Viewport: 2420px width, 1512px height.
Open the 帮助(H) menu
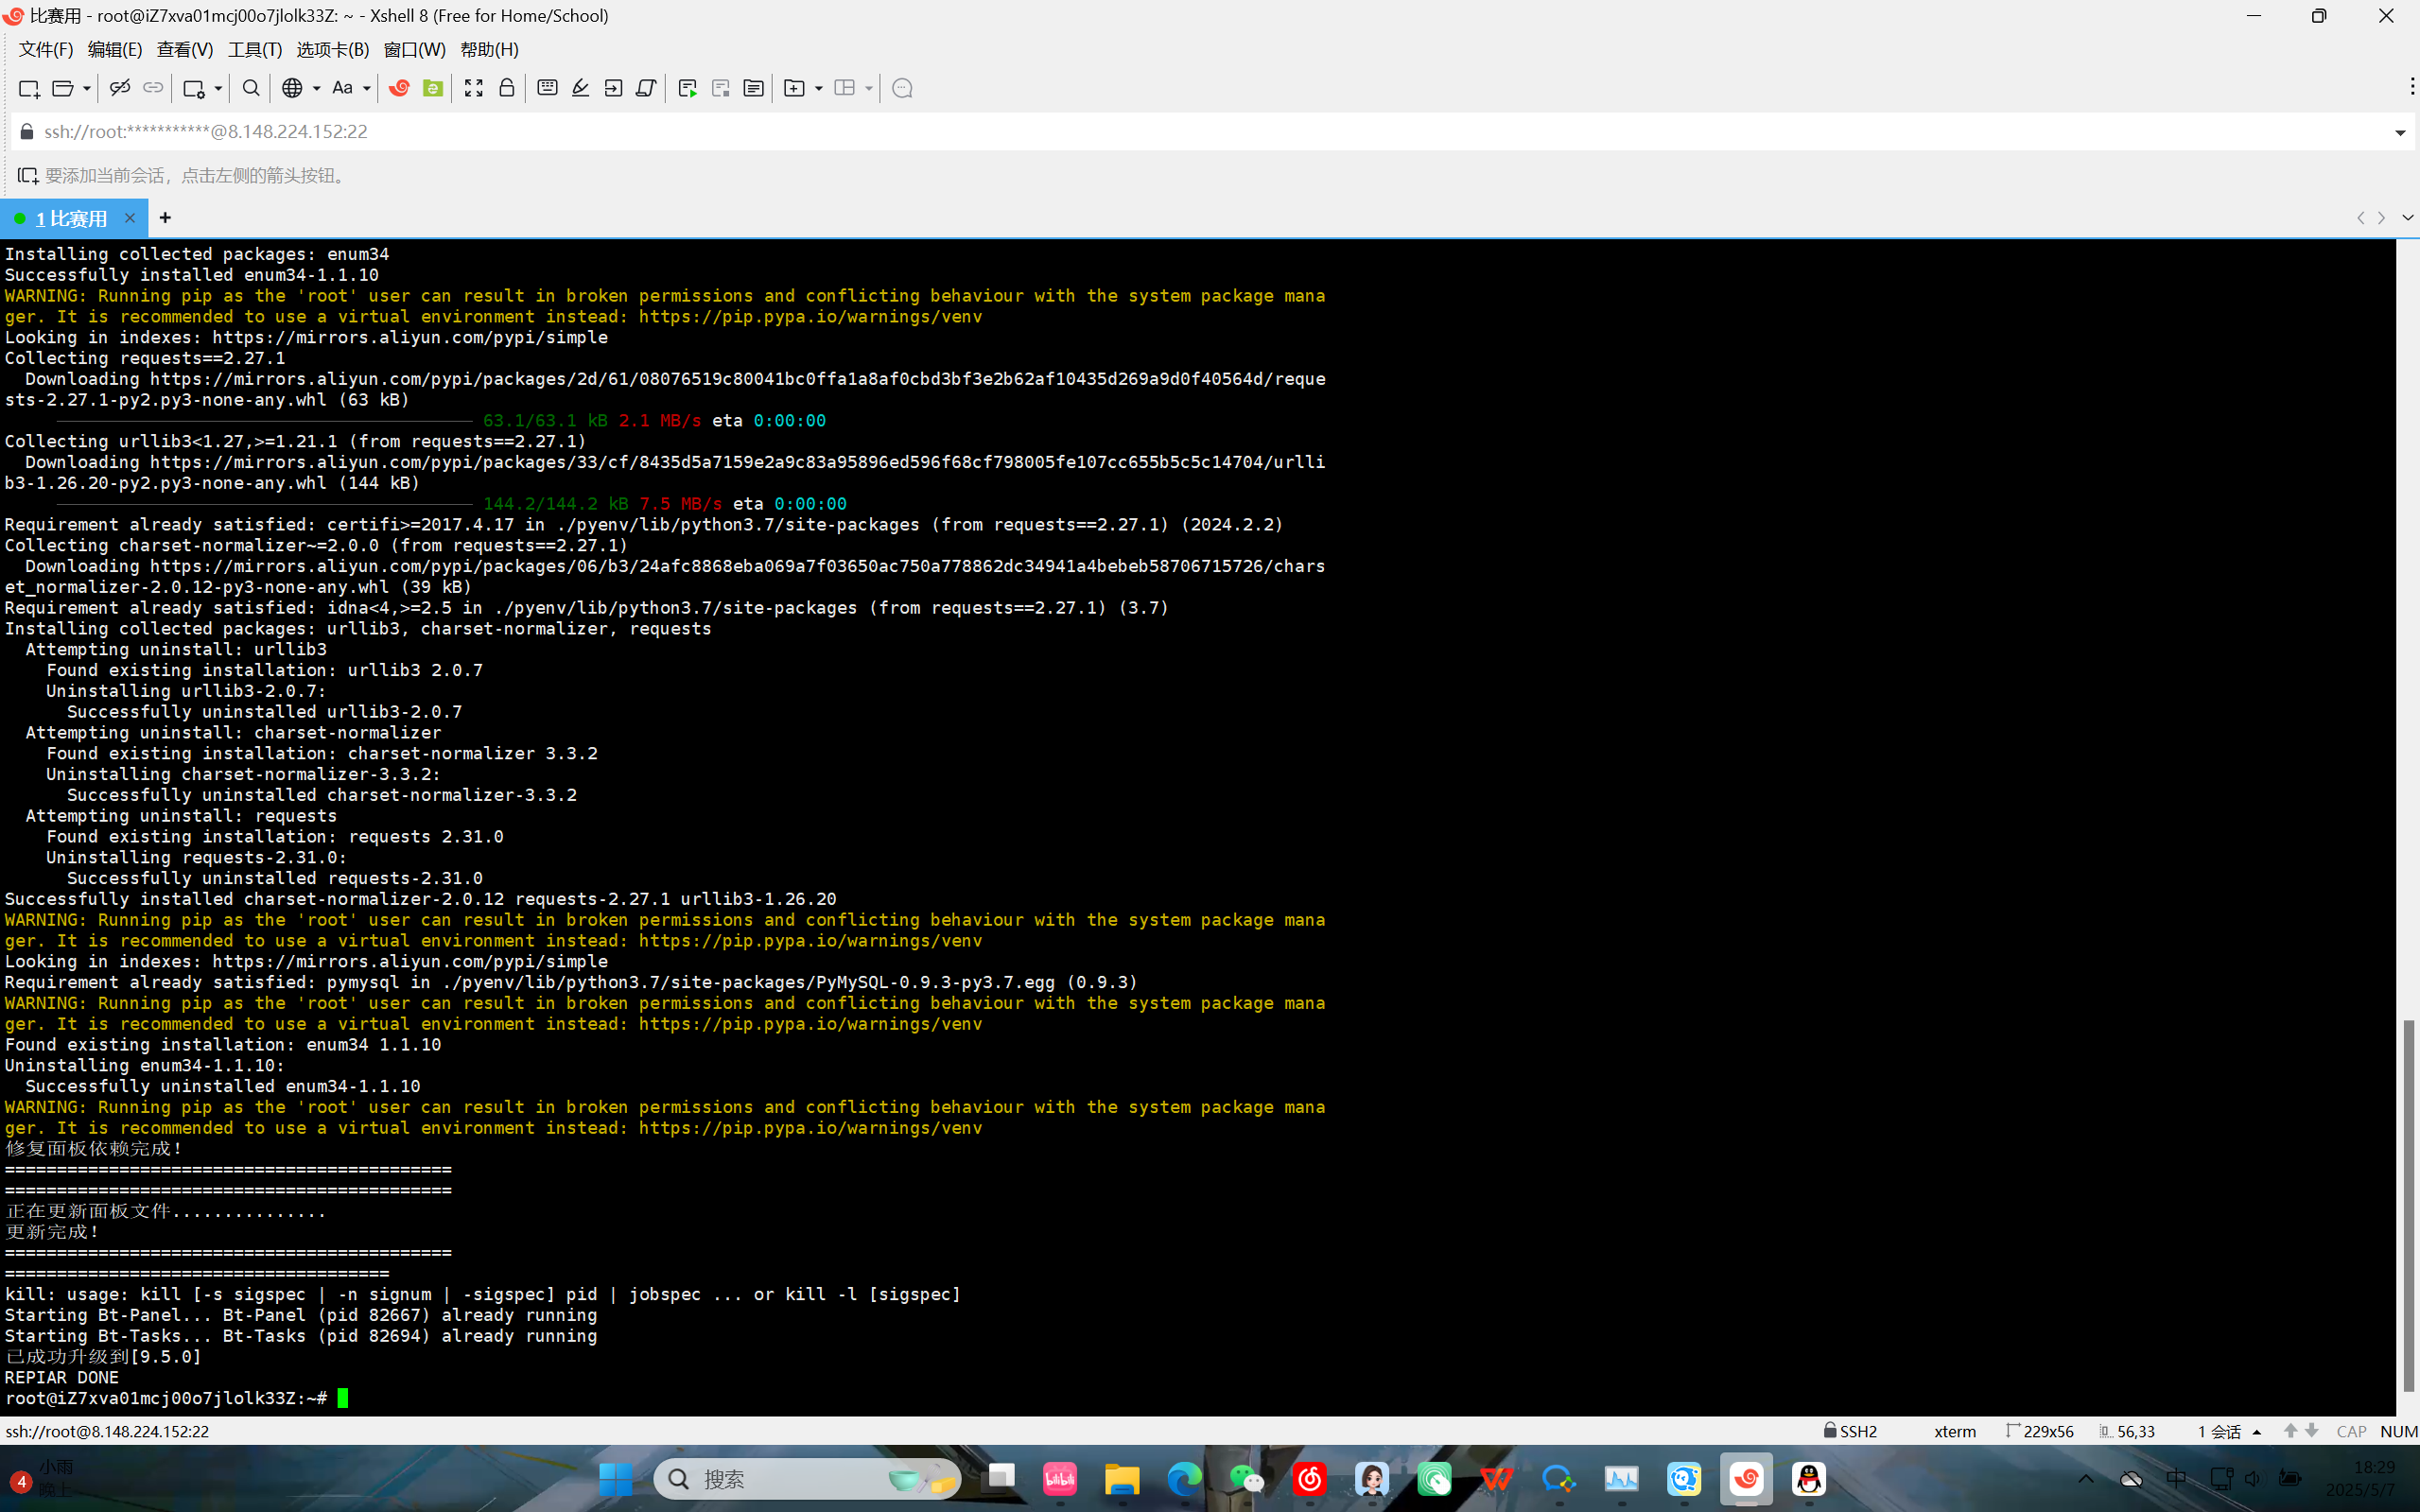tap(490, 49)
